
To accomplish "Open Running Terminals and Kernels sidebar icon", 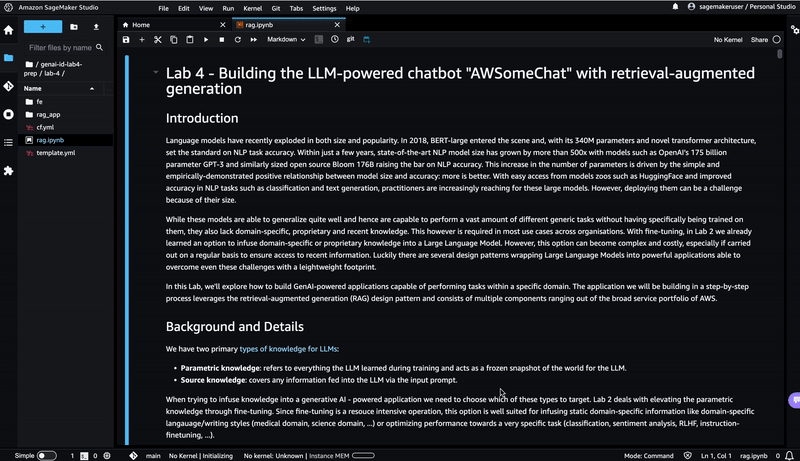I will pos(8,114).
